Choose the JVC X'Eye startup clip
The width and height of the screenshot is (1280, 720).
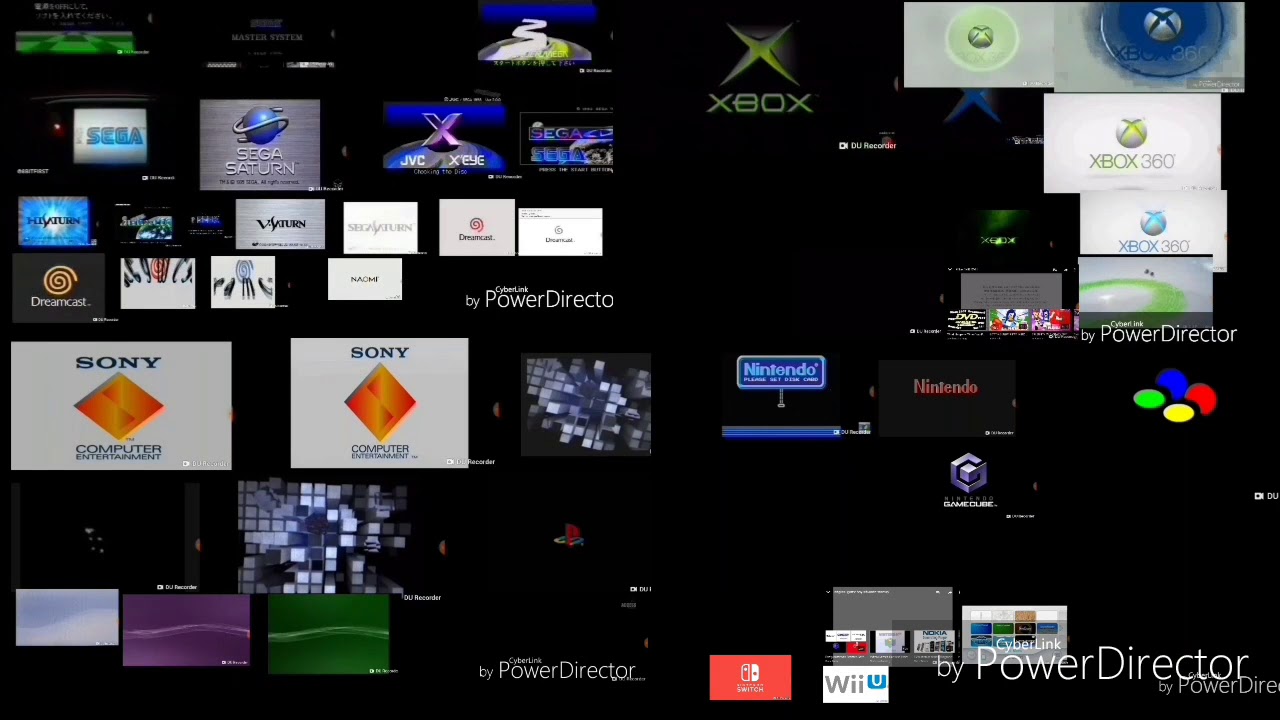pos(446,137)
